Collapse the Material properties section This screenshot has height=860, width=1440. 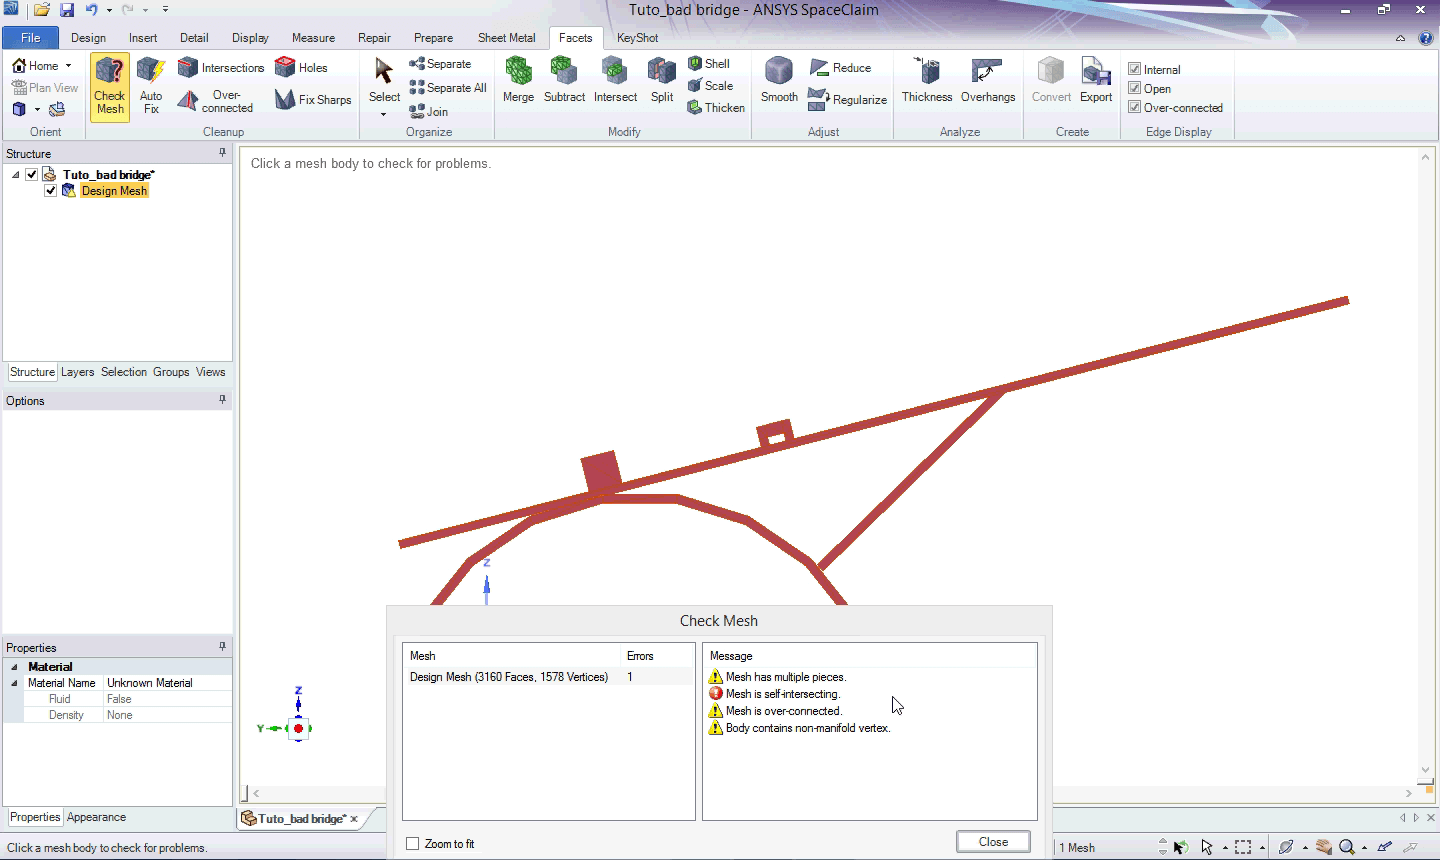14,667
